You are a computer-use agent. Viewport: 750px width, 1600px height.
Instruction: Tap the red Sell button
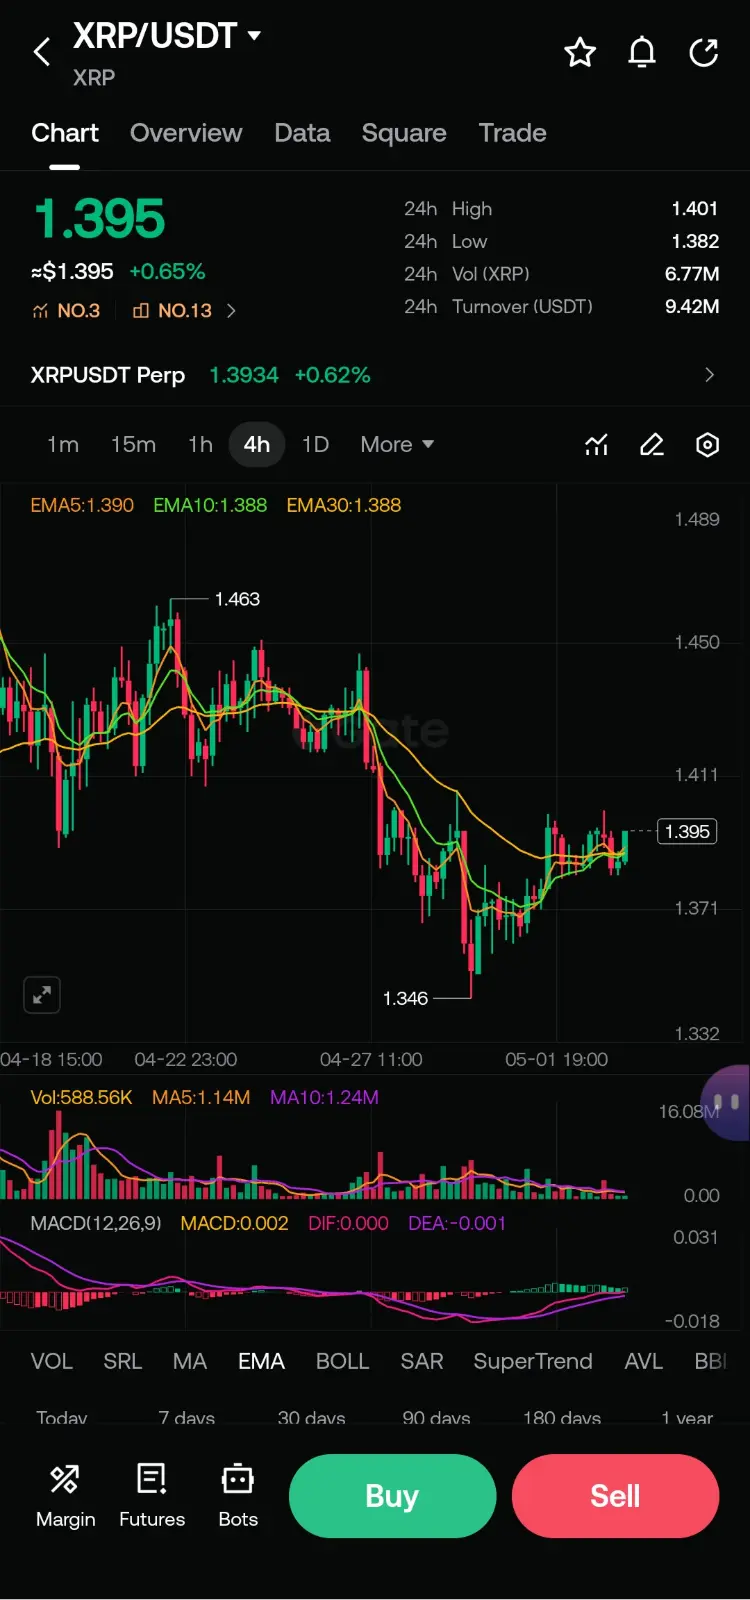(615, 1496)
